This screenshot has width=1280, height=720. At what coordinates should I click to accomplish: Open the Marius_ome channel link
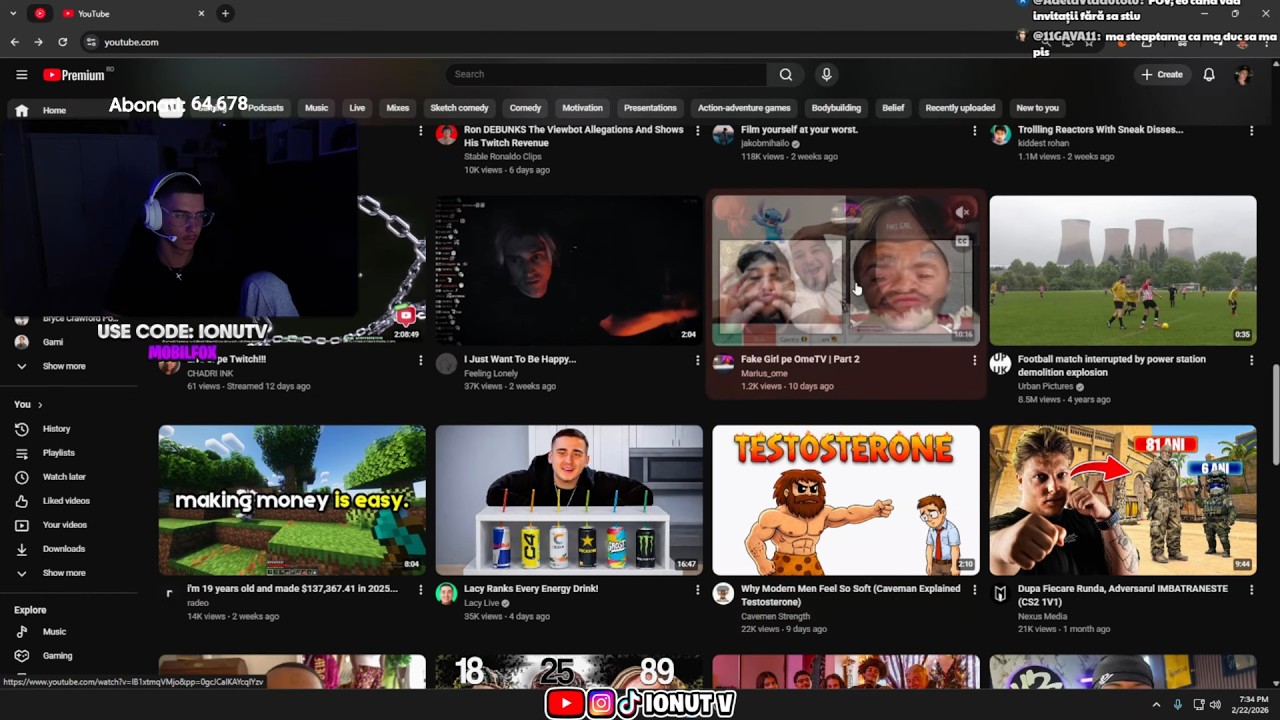(x=764, y=373)
